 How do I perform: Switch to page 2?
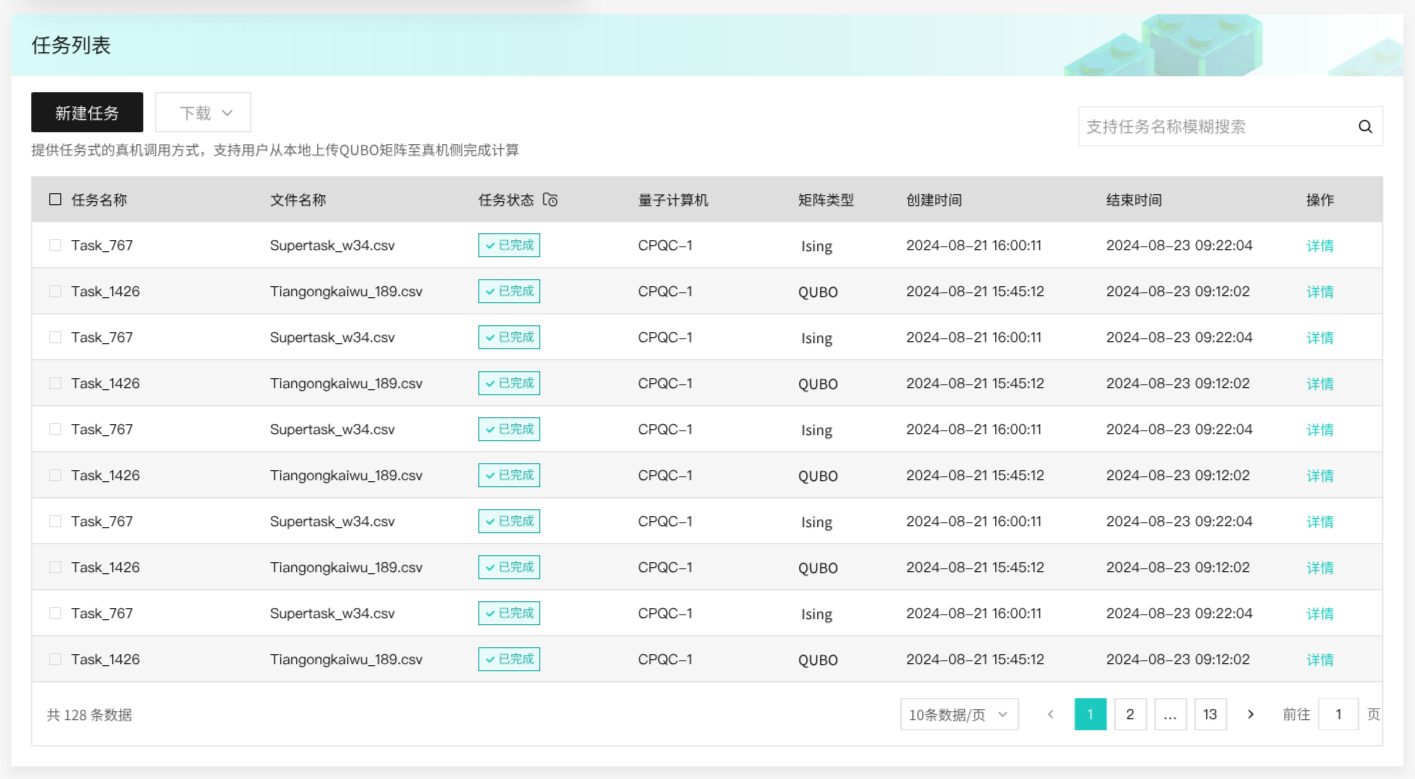click(1130, 714)
